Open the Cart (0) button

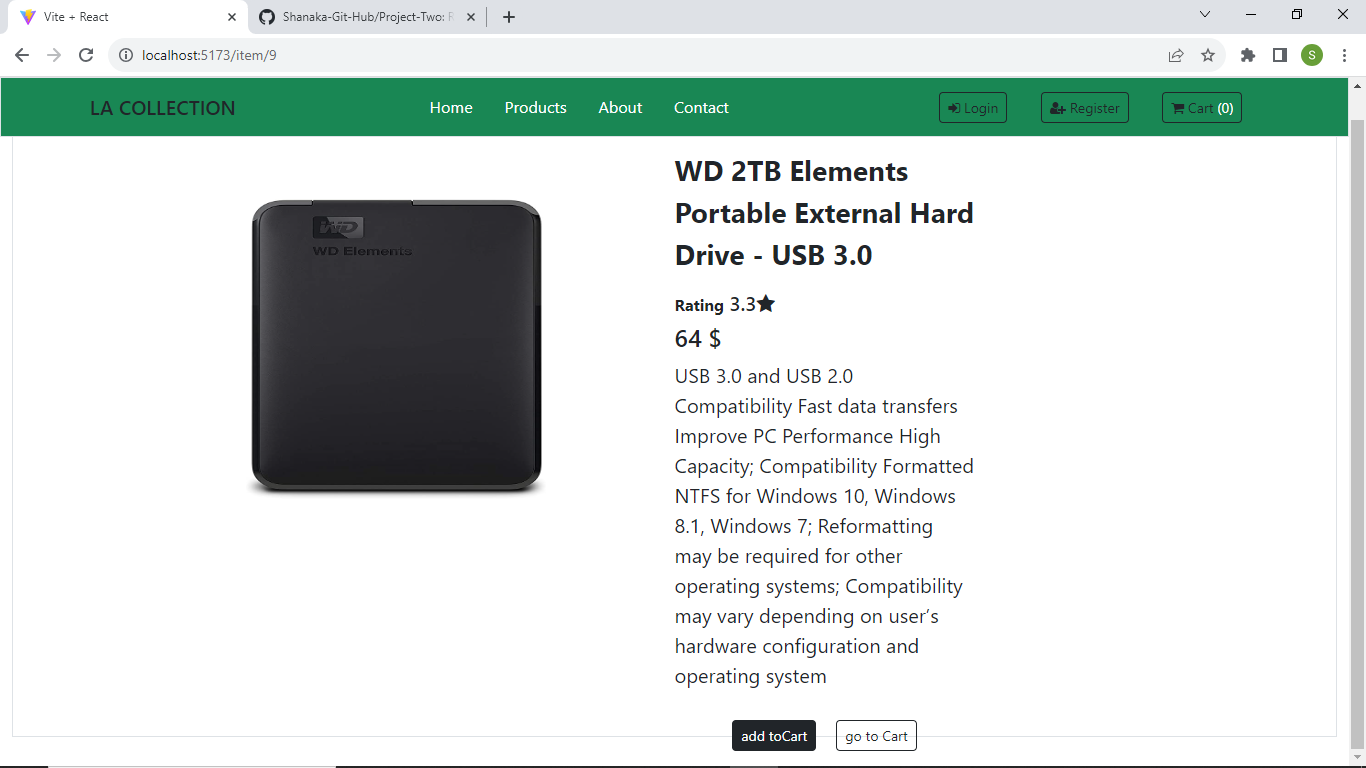(x=1202, y=108)
